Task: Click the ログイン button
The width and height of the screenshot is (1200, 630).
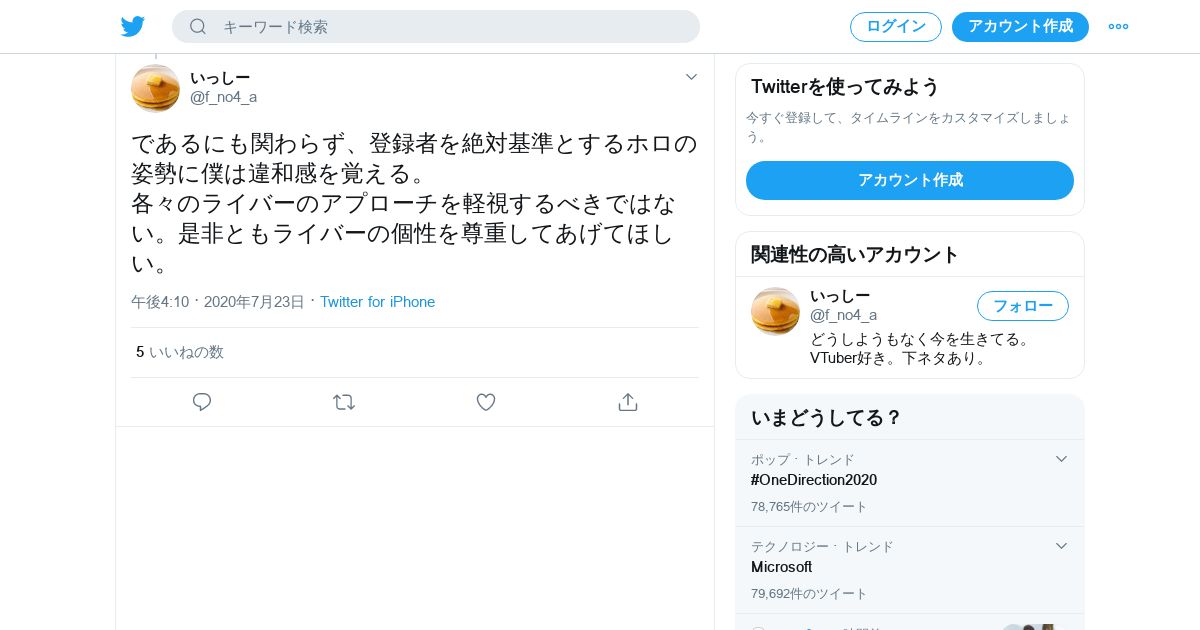Action: click(896, 27)
